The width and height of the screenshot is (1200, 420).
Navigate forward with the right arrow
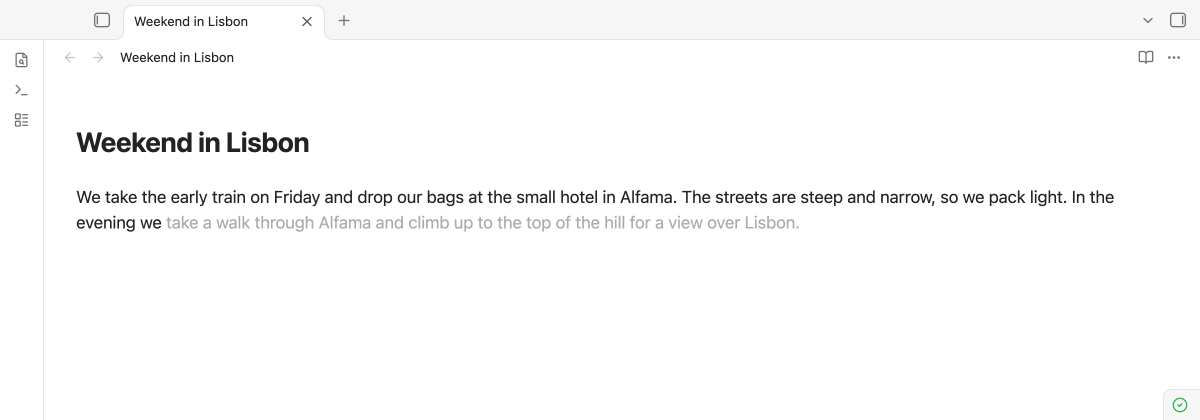pyautogui.click(x=98, y=57)
